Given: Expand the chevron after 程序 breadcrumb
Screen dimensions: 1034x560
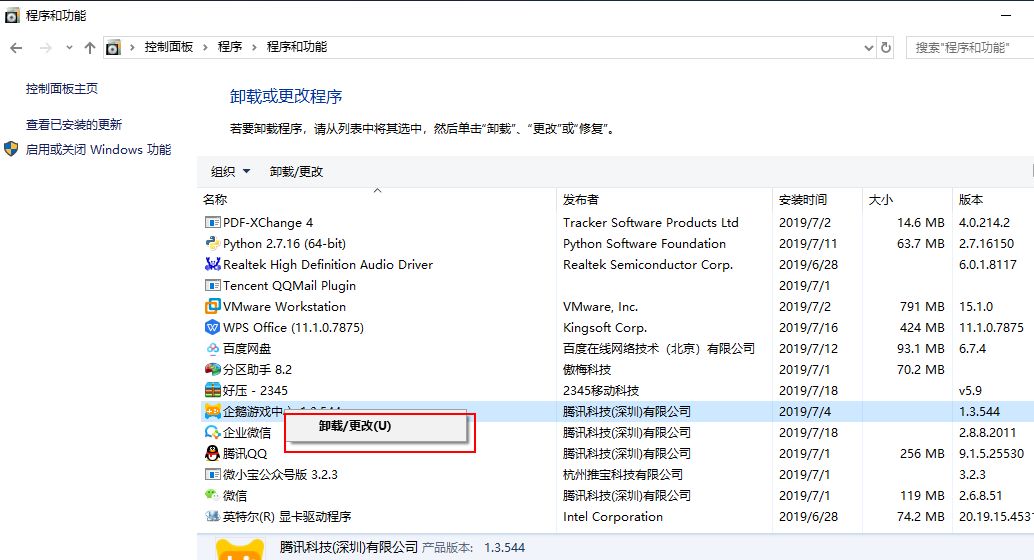Looking at the screenshot, I should (x=254, y=47).
